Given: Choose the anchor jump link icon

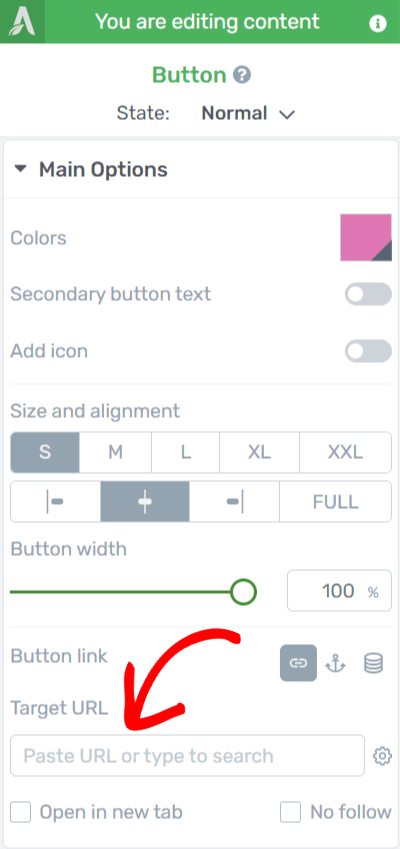Looking at the screenshot, I should point(336,663).
